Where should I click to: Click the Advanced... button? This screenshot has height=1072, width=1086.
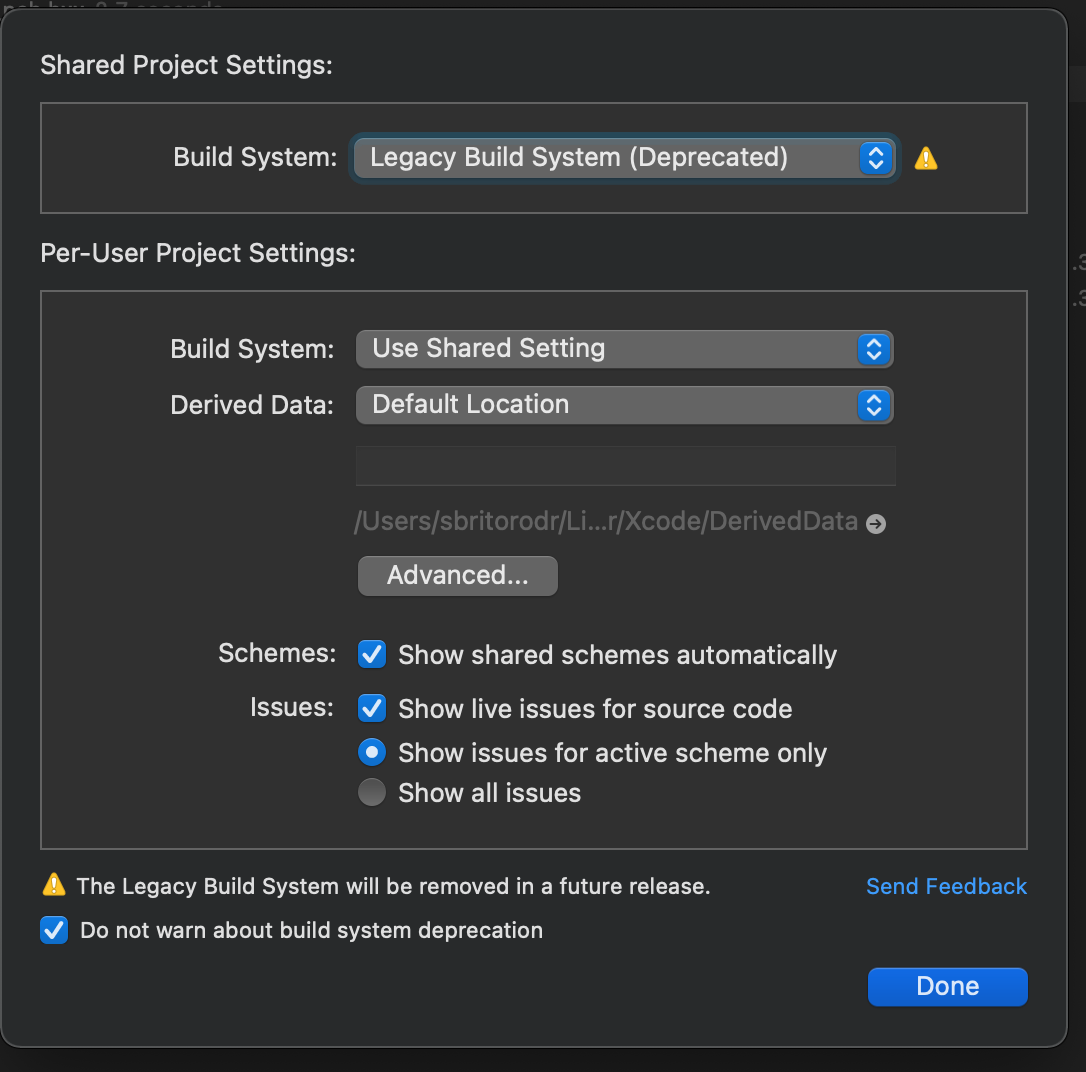457,575
